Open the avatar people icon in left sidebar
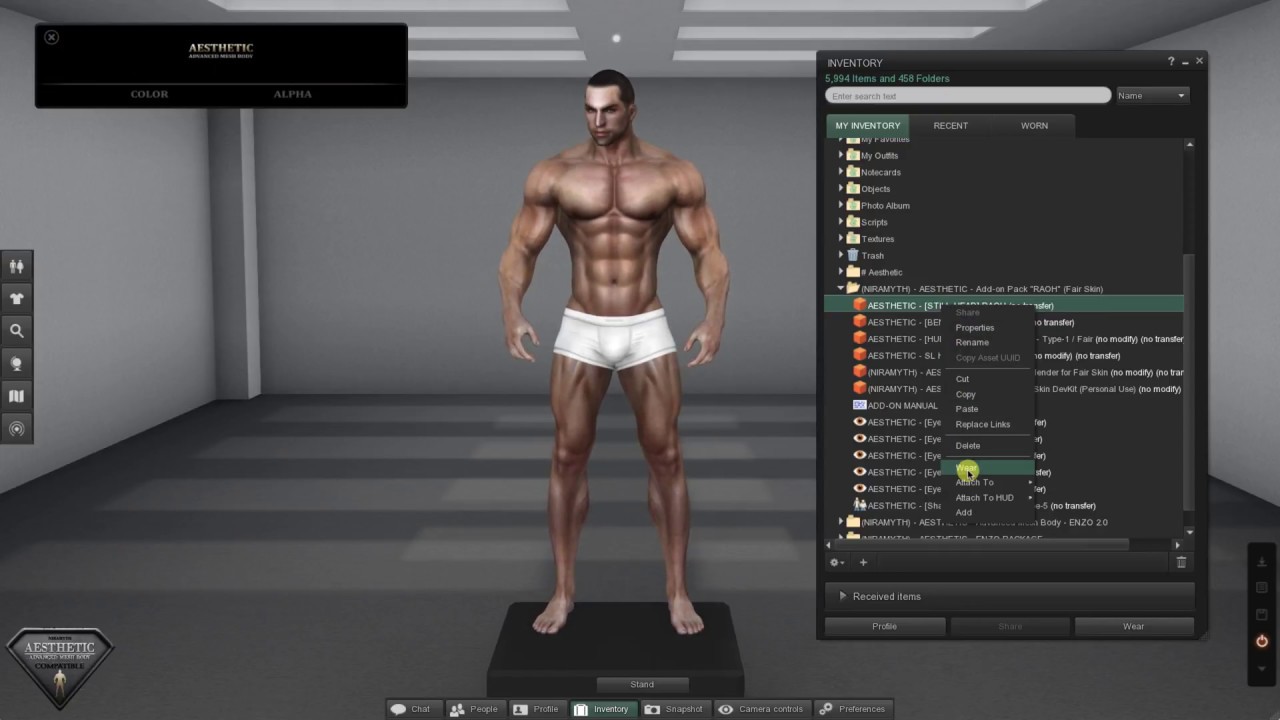 click(x=16, y=266)
